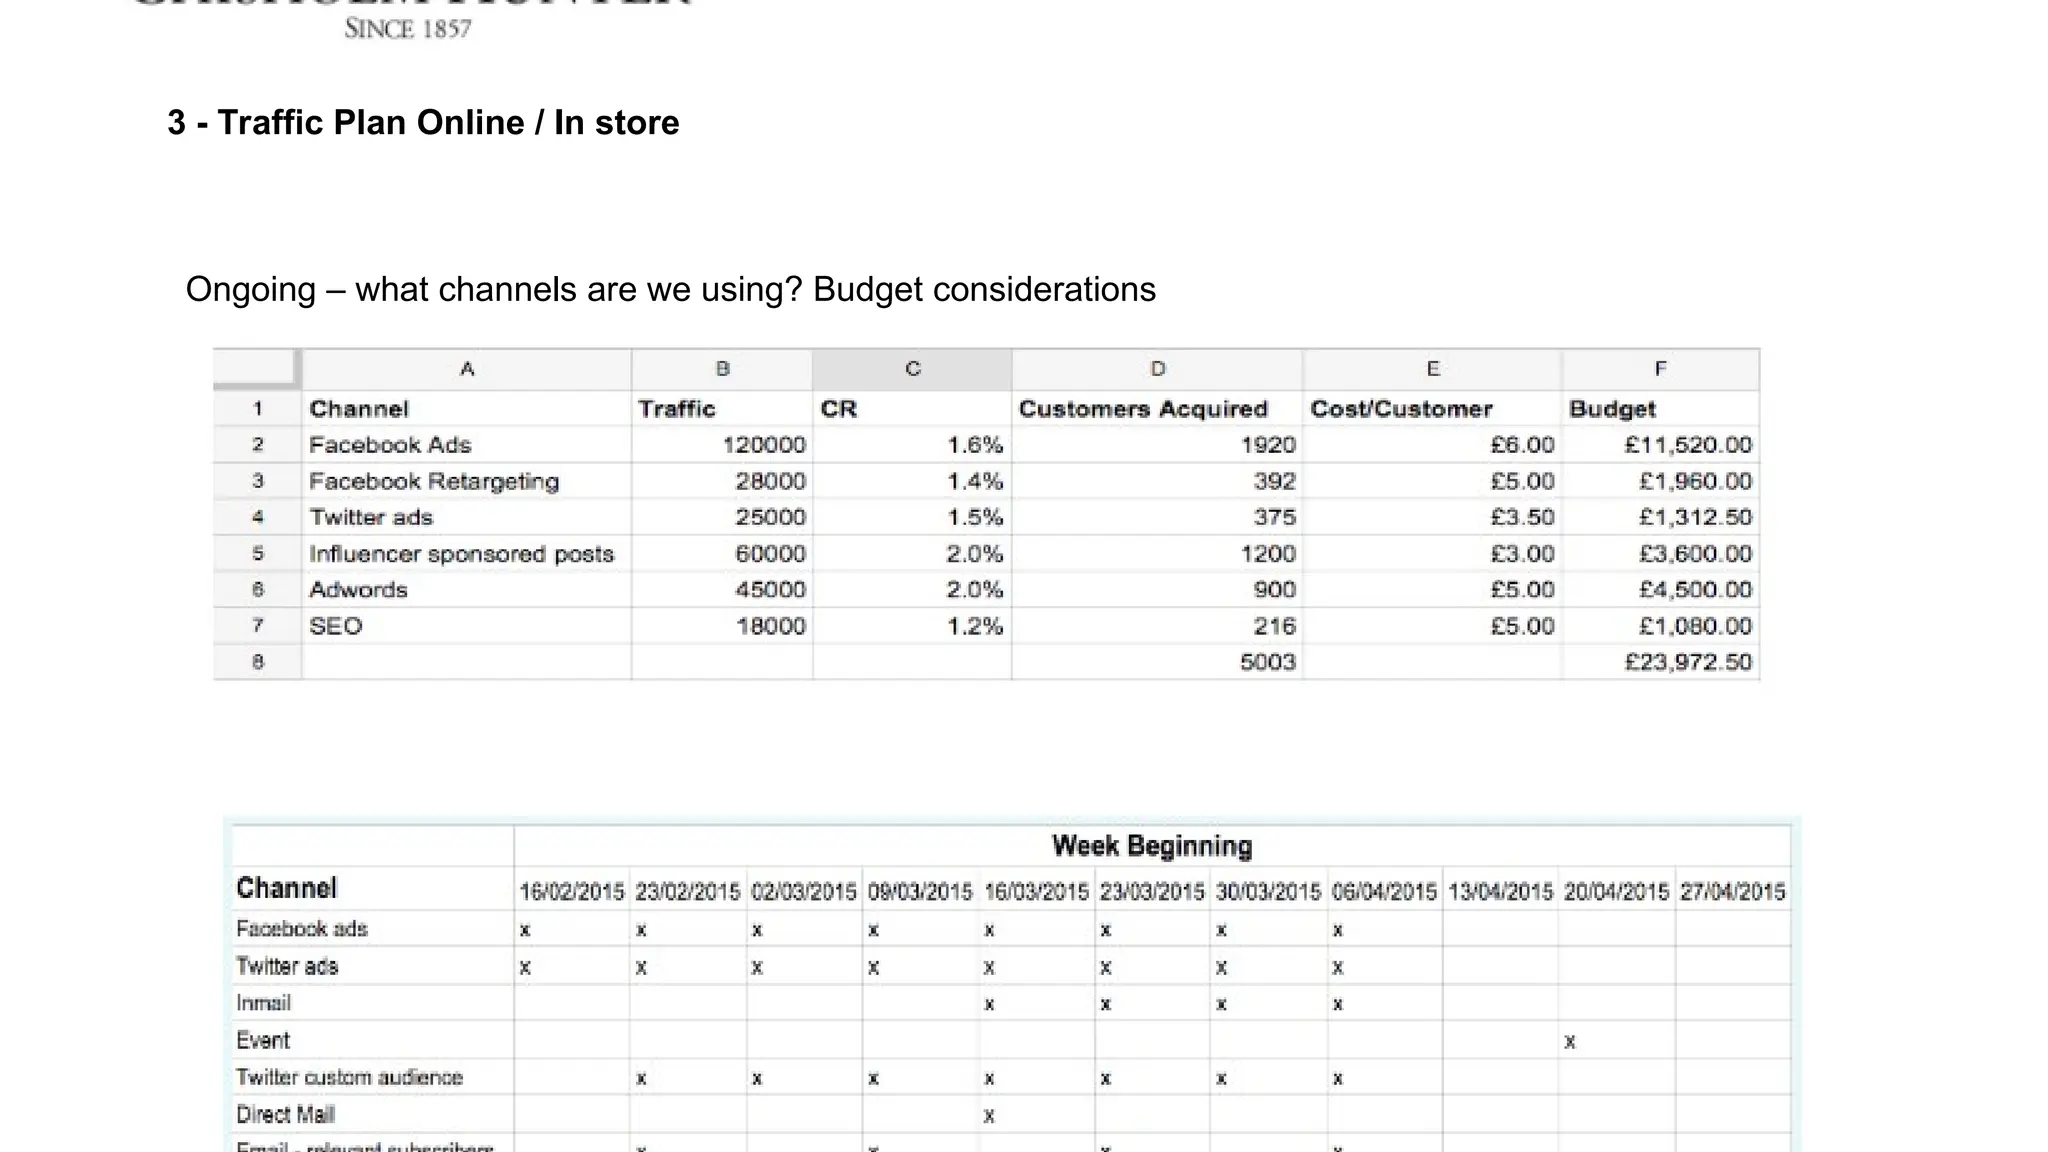Click the 27/04/2015 week column header
This screenshot has height=1152, width=2048.
tap(1732, 891)
